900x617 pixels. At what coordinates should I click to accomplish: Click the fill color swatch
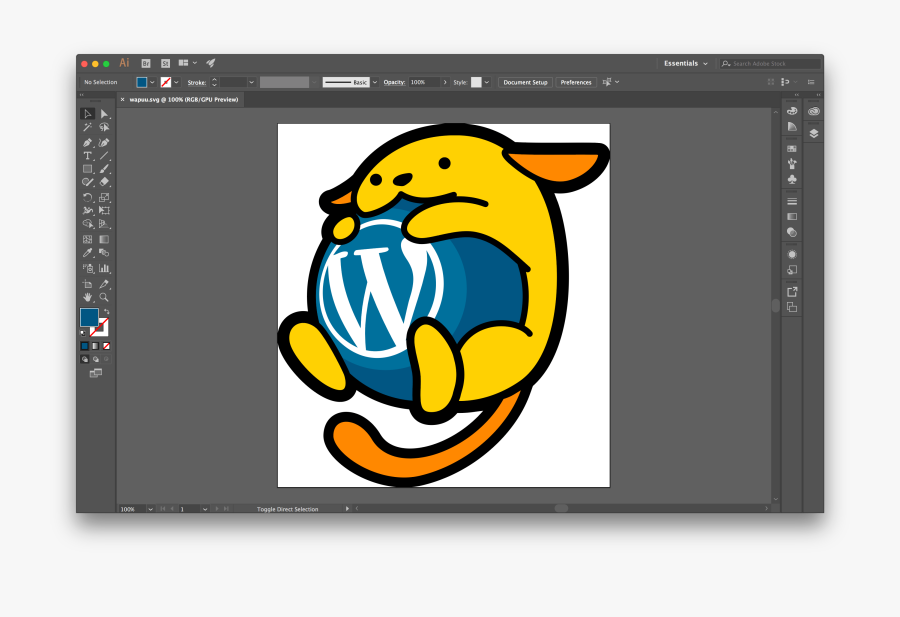[142, 81]
